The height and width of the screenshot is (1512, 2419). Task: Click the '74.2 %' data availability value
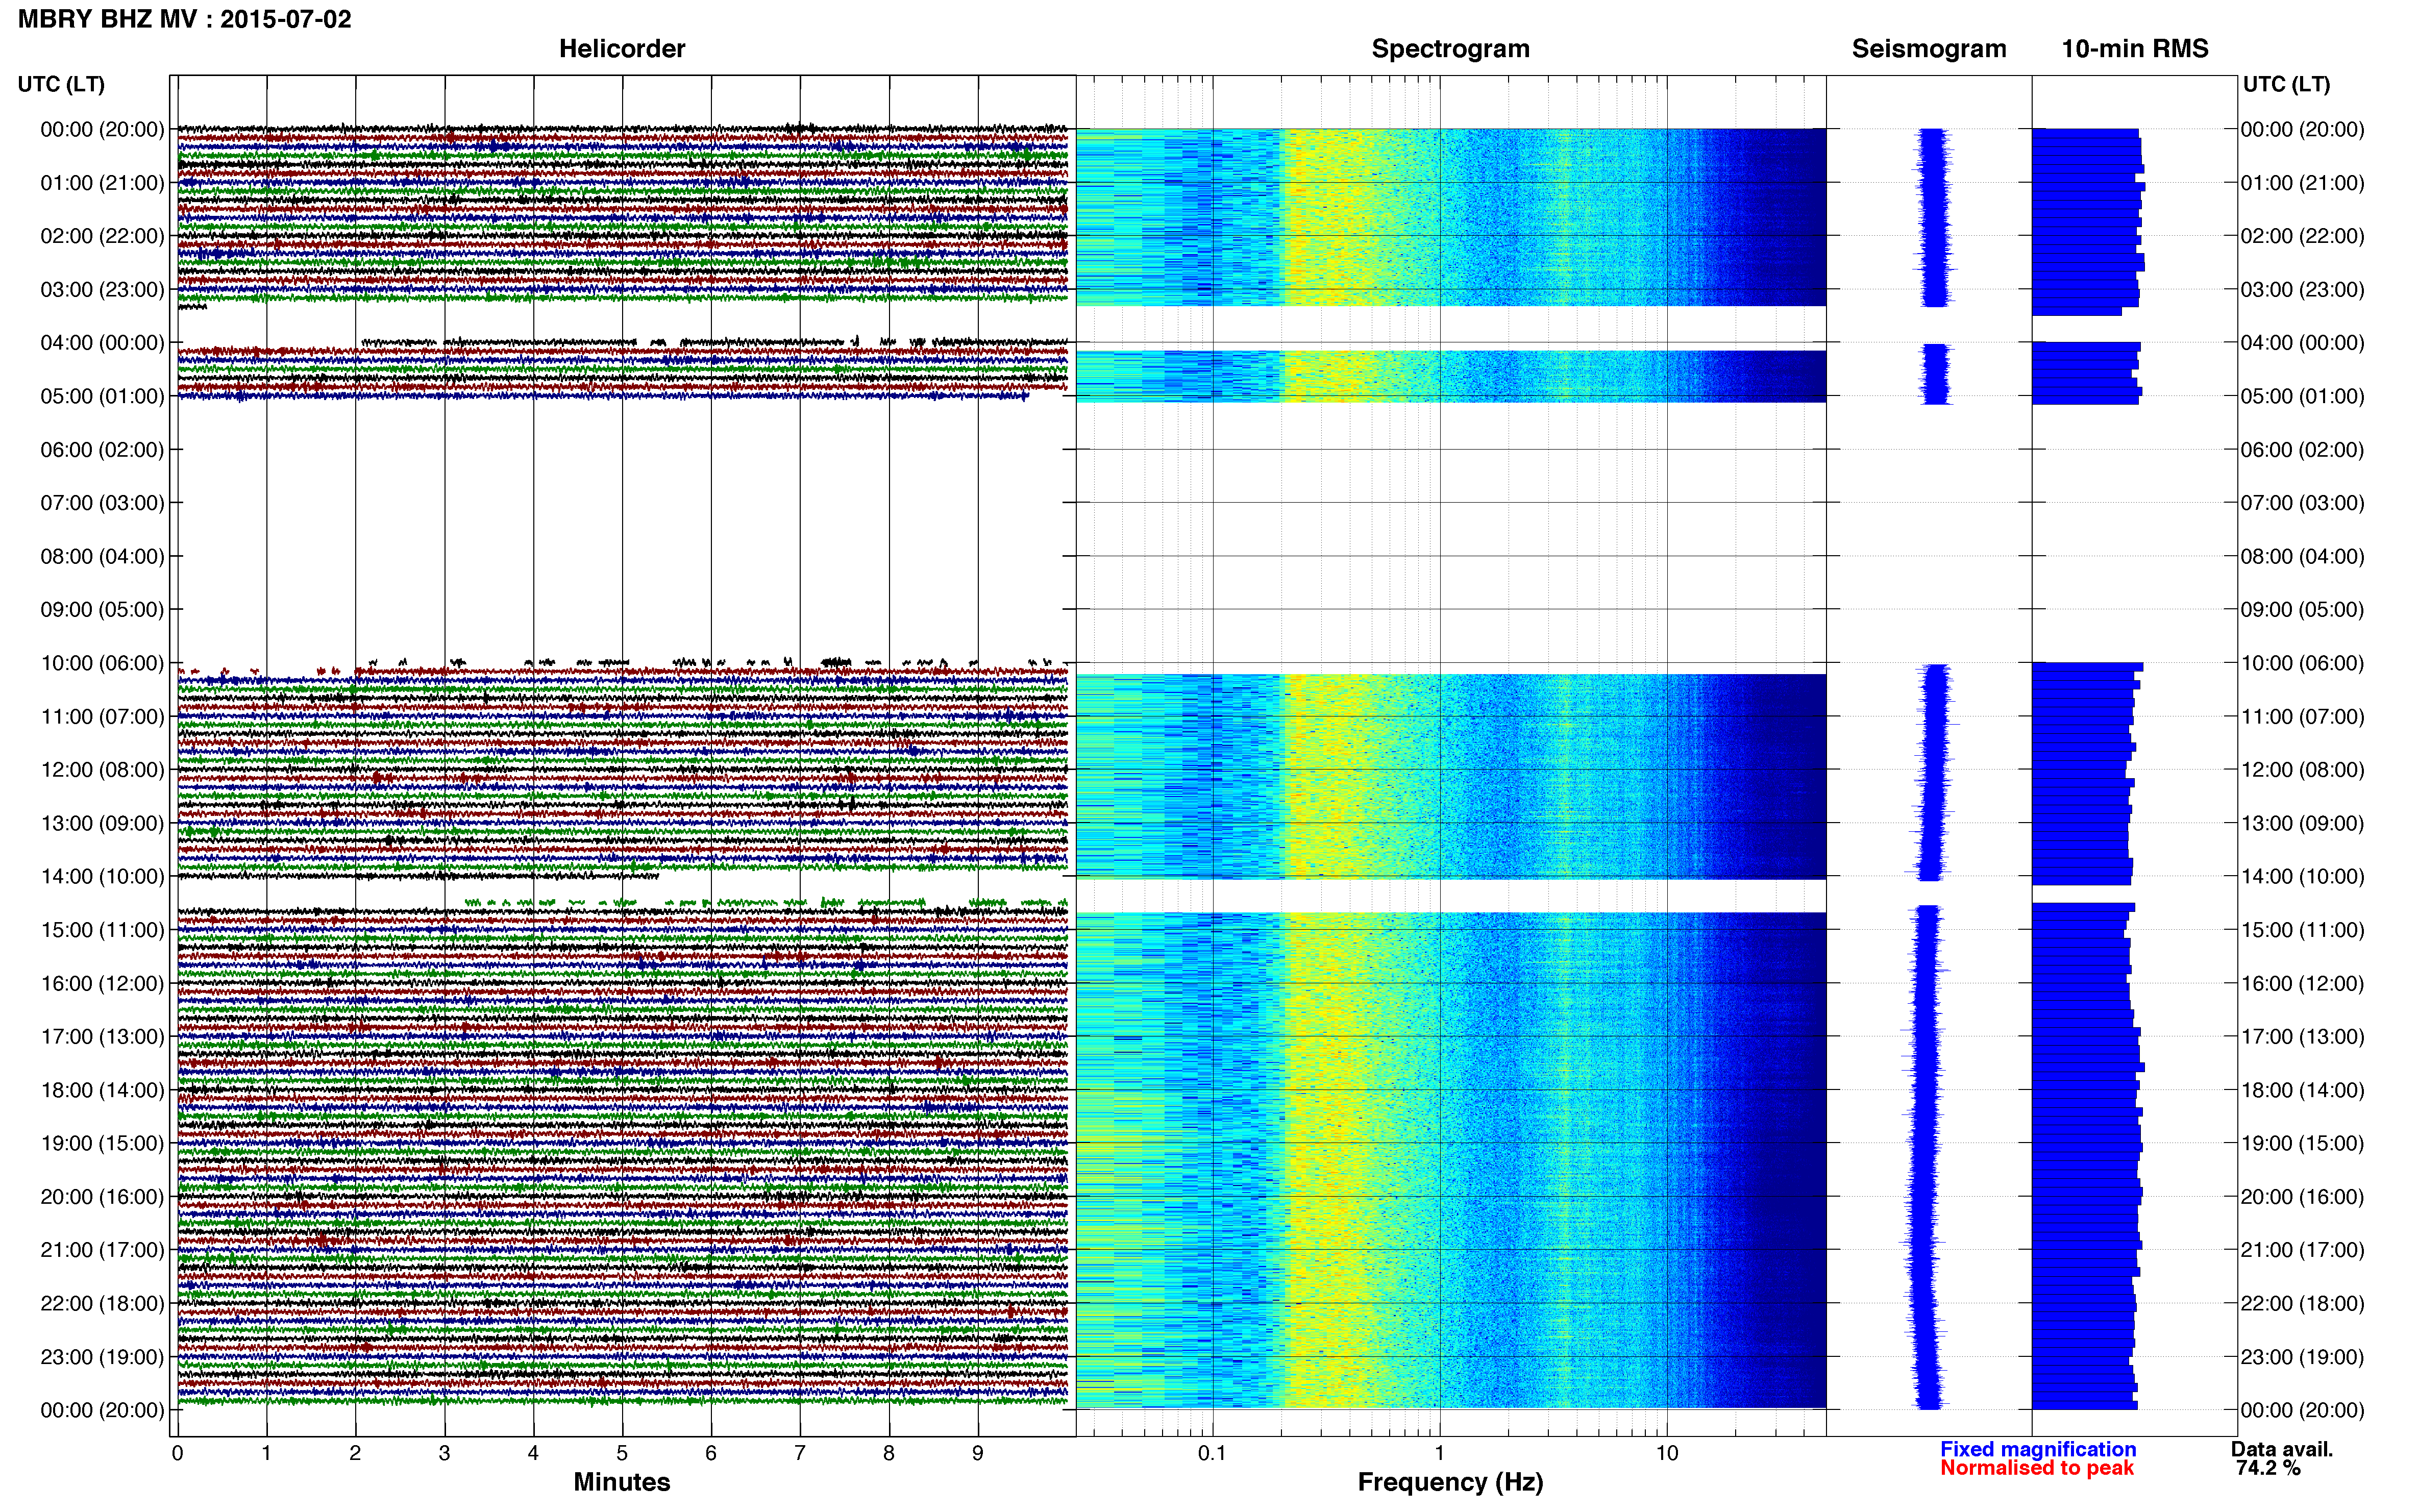pos(2269,1468)
